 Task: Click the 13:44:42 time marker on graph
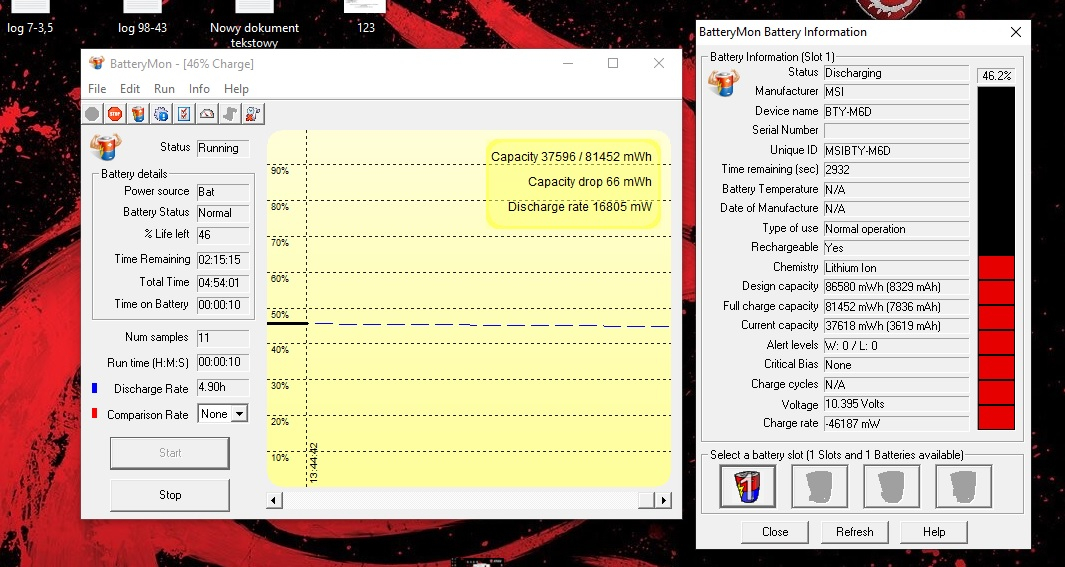(314, 463)
